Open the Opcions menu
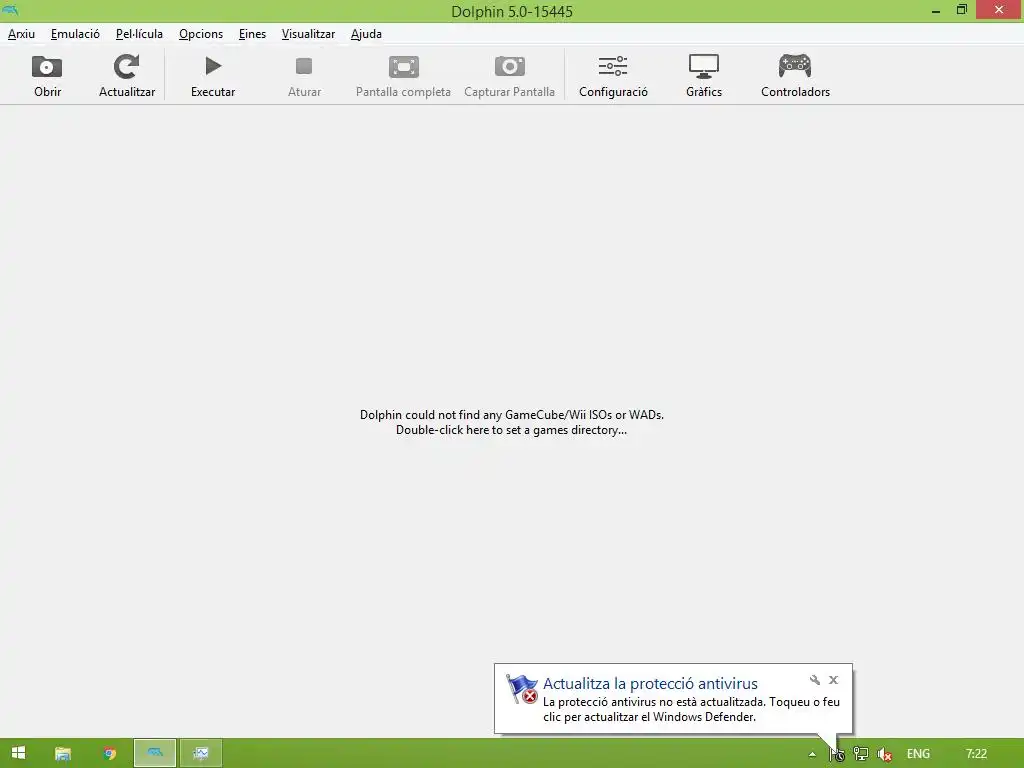The image size is (1024, 768). 200,34
